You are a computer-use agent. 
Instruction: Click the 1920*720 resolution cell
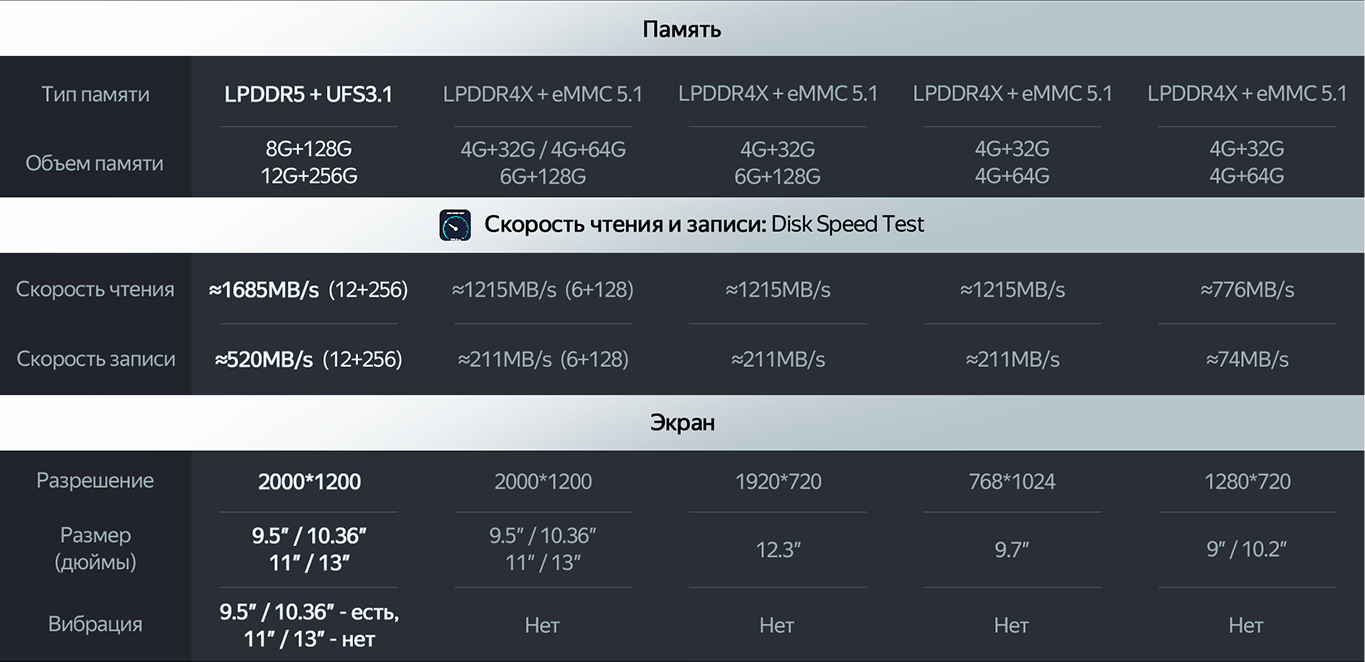click(x=778, y=481)
